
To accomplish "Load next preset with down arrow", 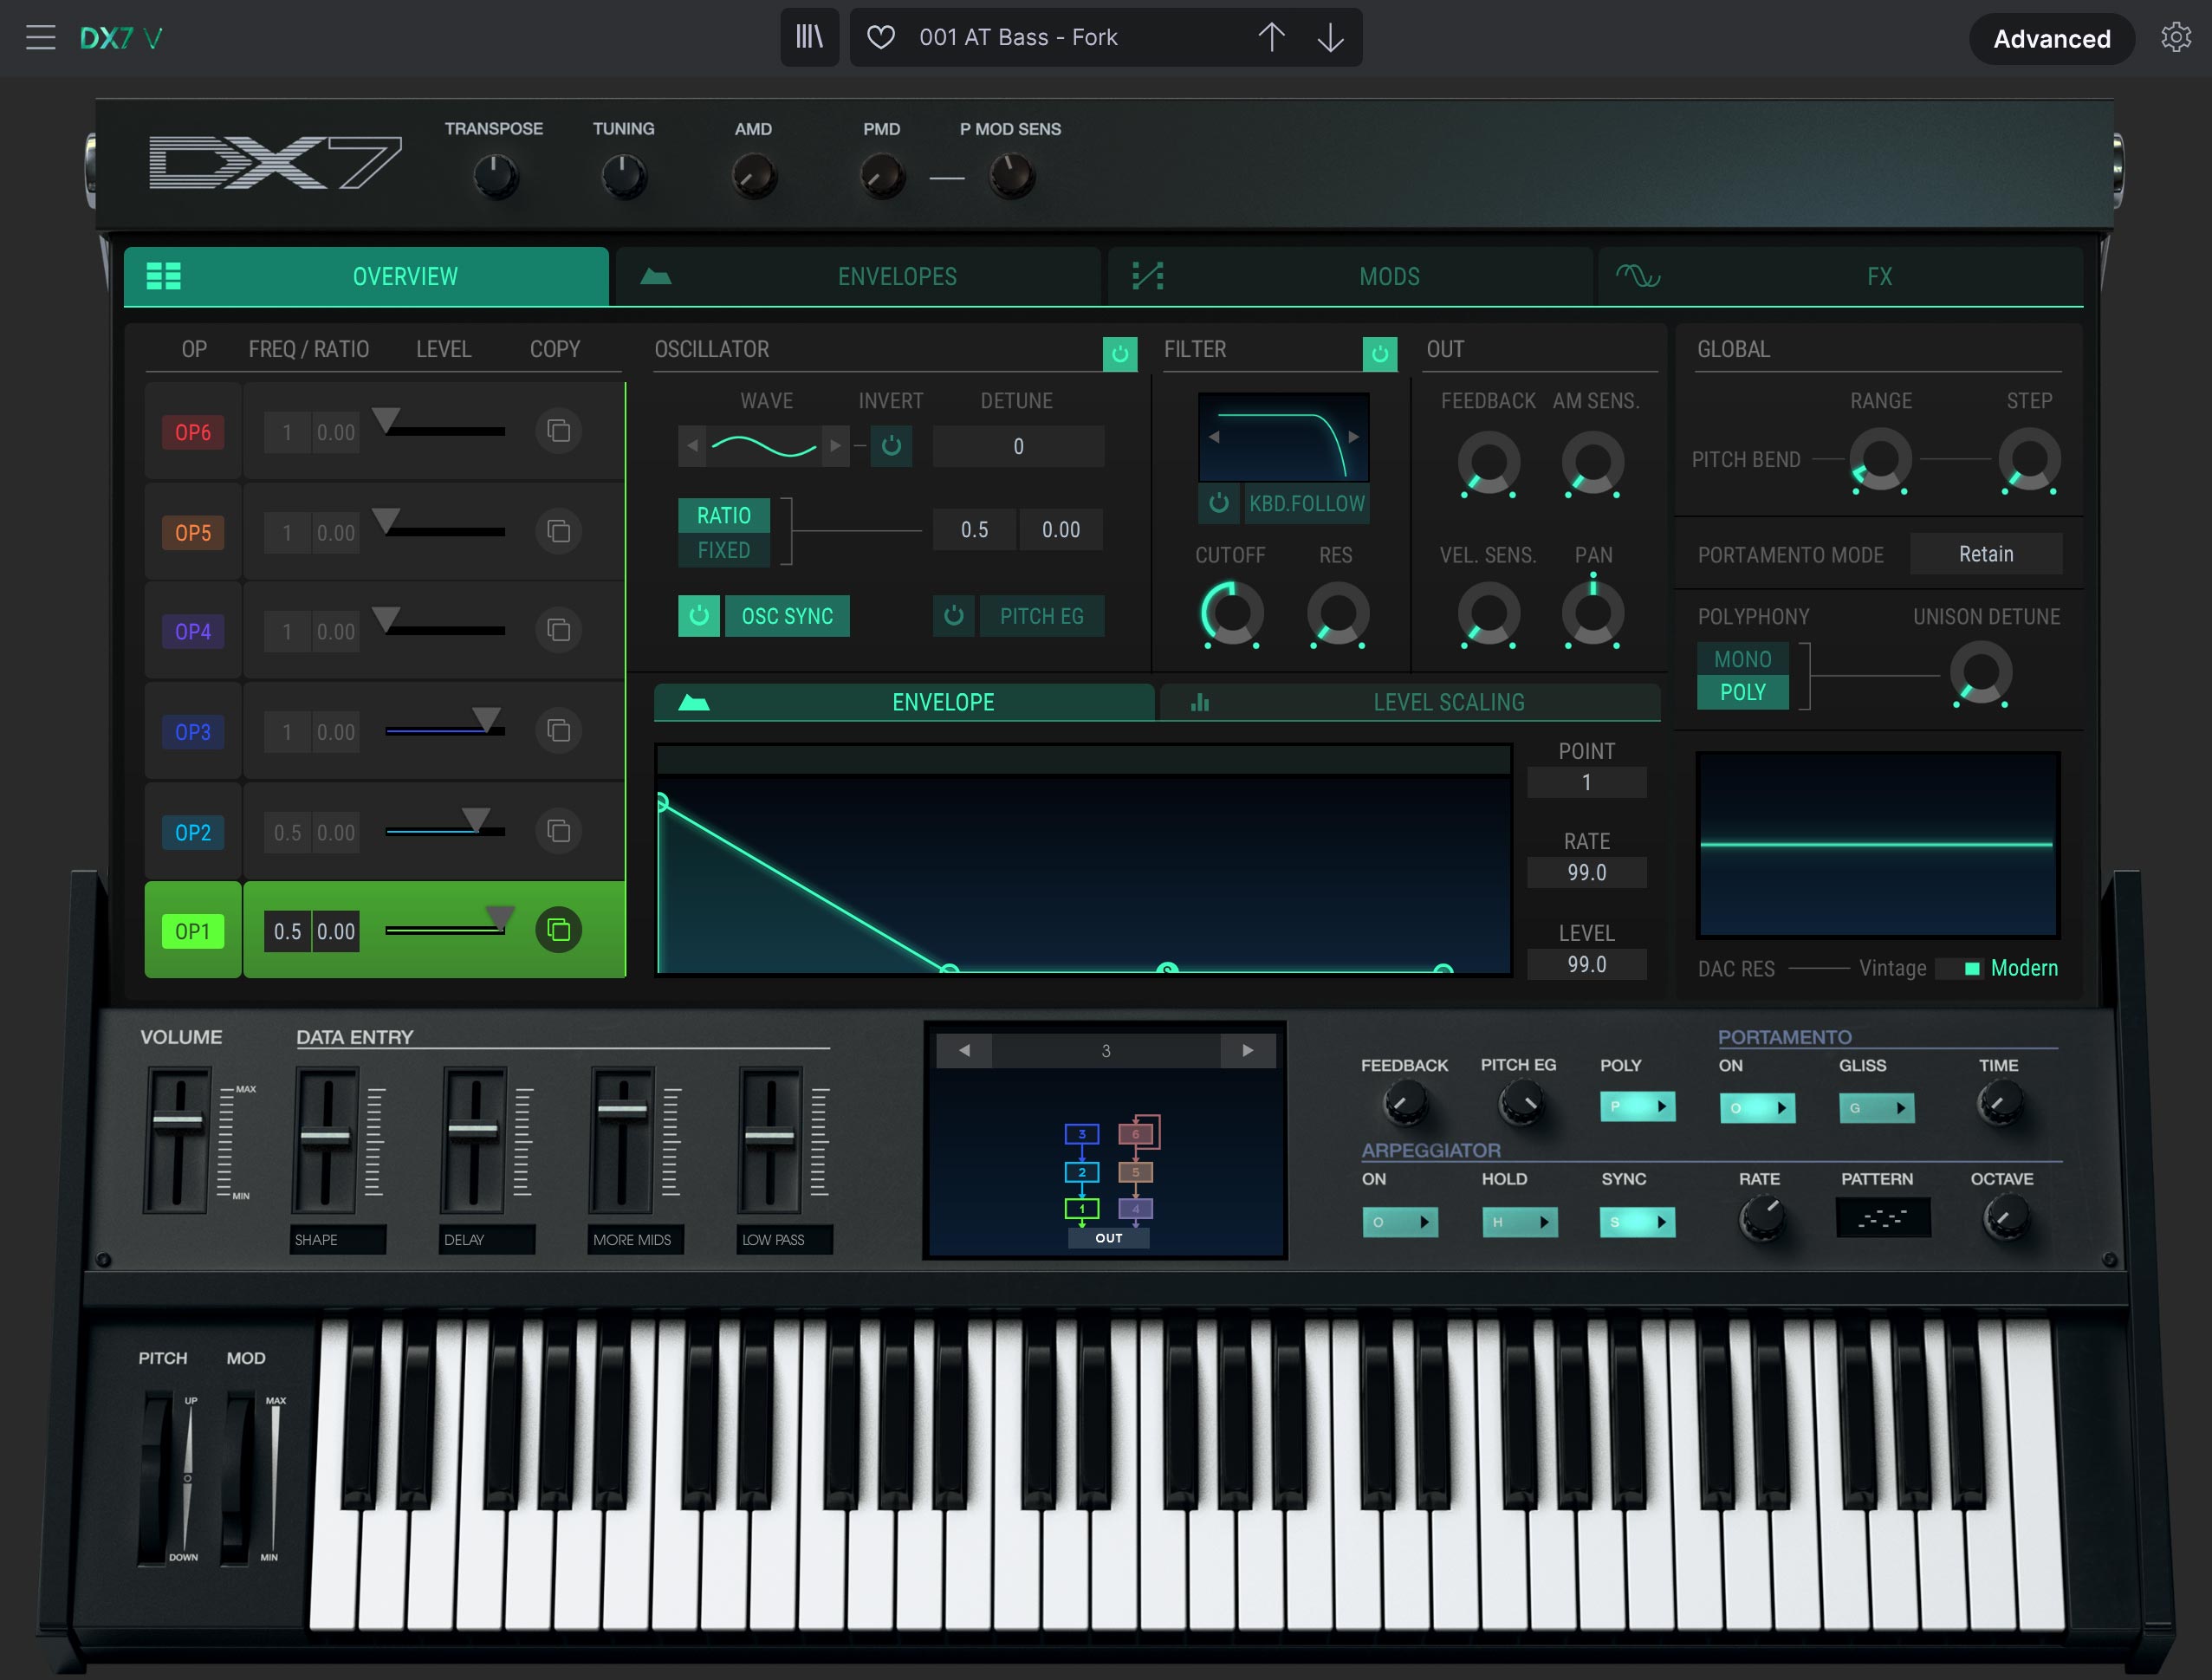I will pyautogui.click(x=1330, y=38).
